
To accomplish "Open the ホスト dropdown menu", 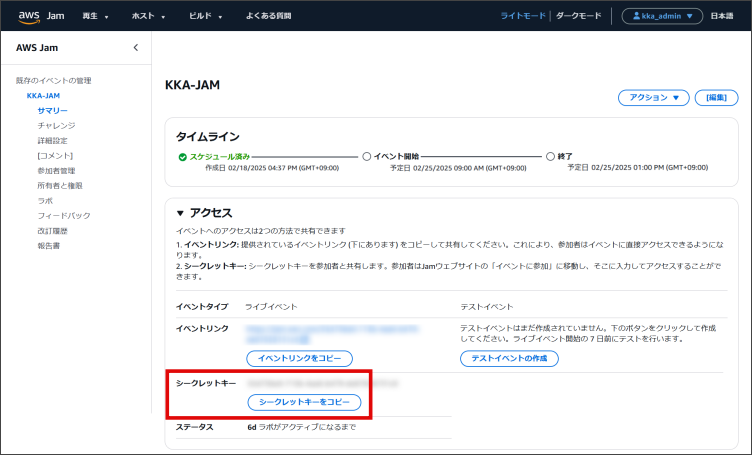I will (149, 16).
